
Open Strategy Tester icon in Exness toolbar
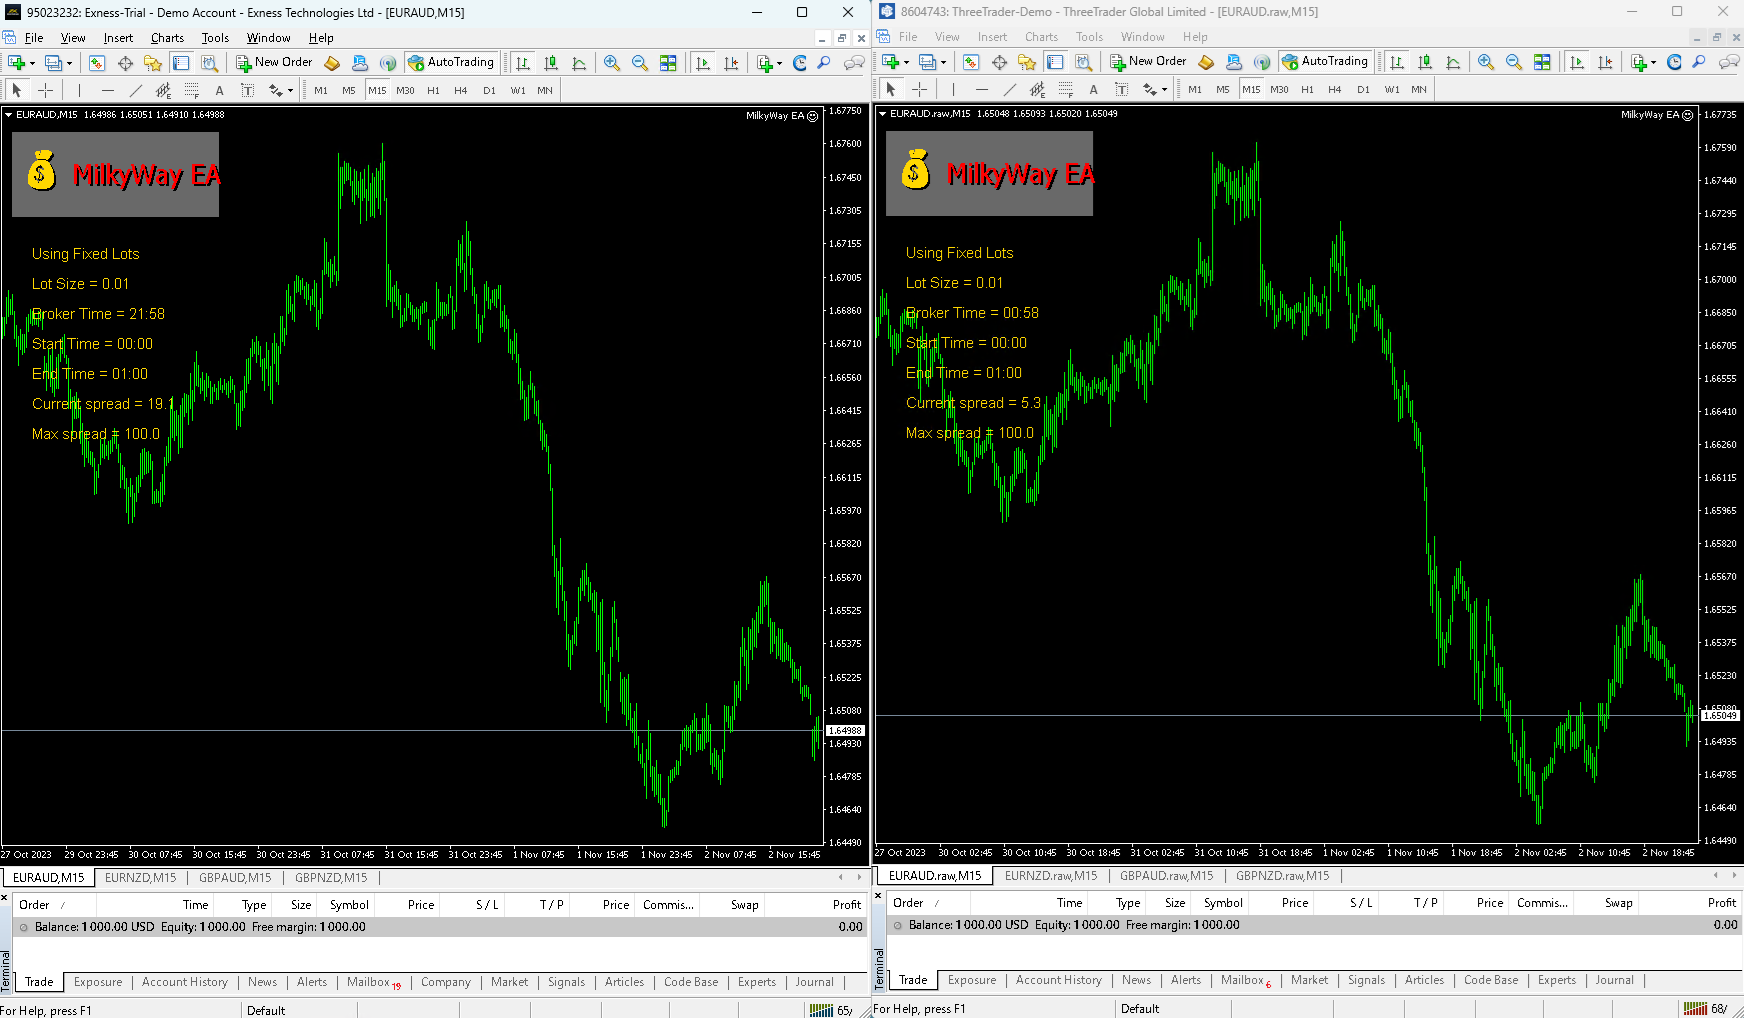click(209, 63)
